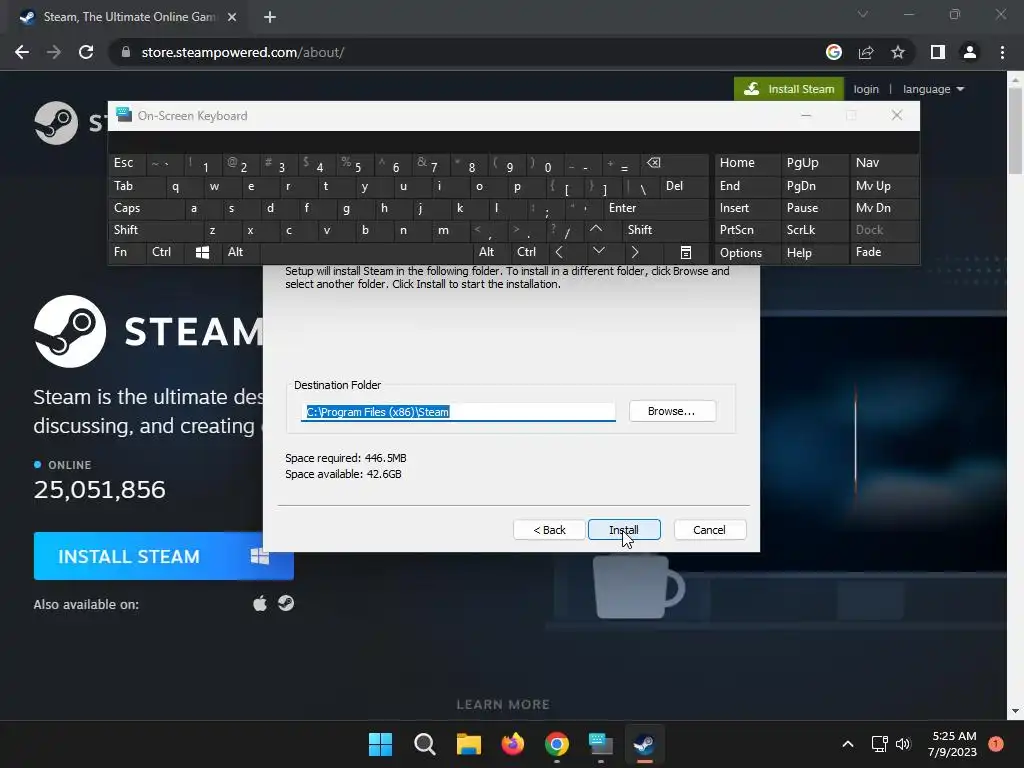The image size is (1024, 768).
Task: Click Help key on On-Screen Keyboard
Action: coord(815,252)
